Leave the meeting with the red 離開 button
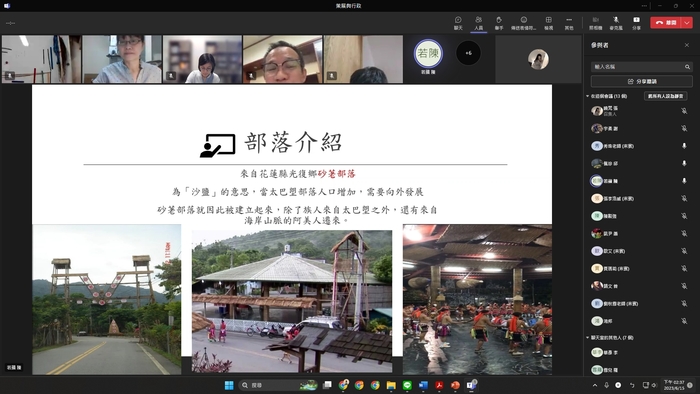Viewport: 700px width, 394px height. [666, 22]
